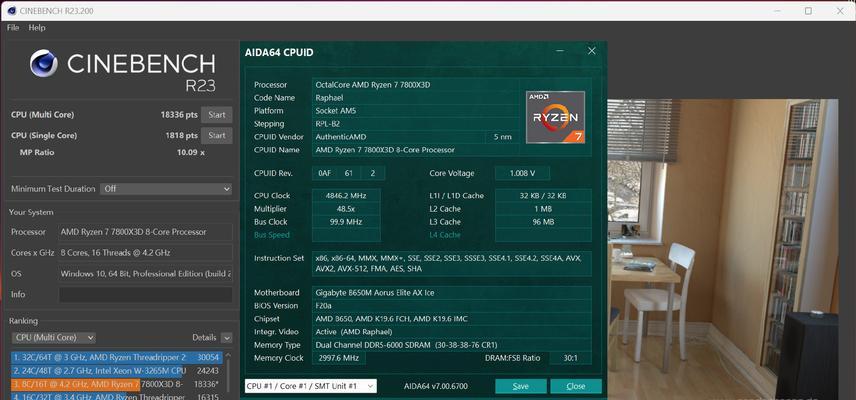Click the Instruction Set list field
The width and height of the screenshot is (856, 400).
pyautogui.click(x=451, y=264)
